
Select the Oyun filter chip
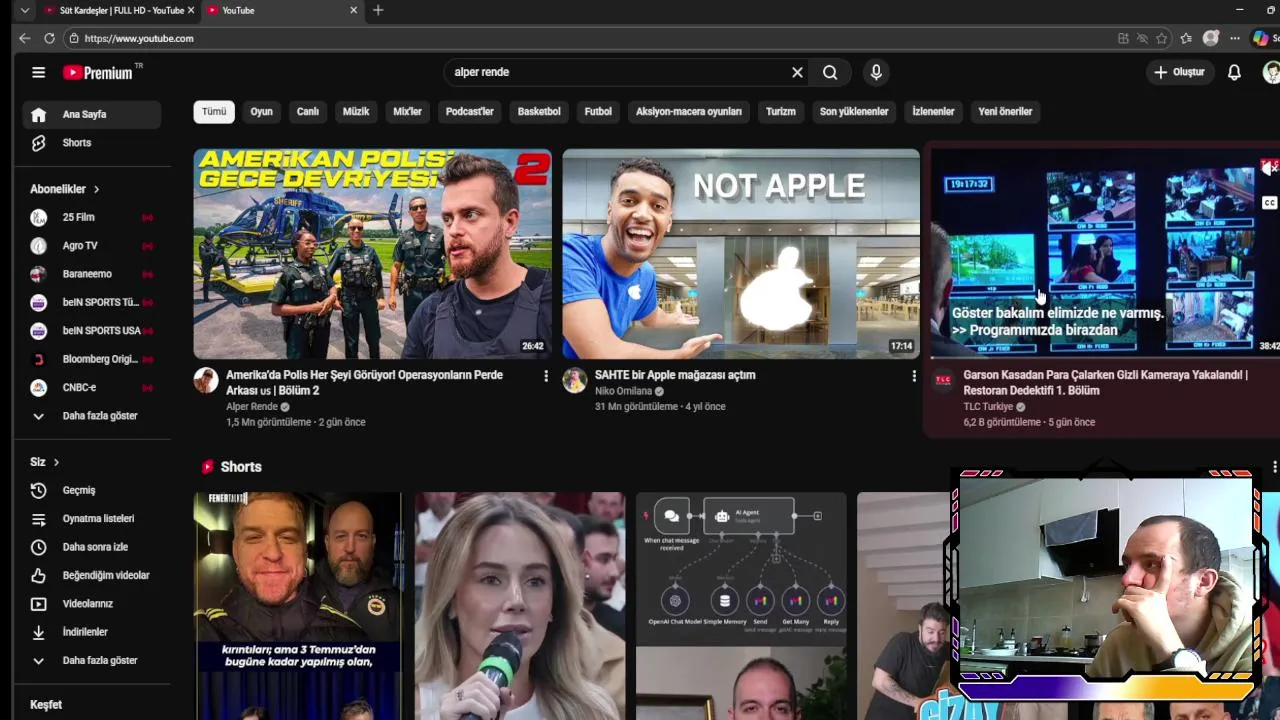(261, 111)
